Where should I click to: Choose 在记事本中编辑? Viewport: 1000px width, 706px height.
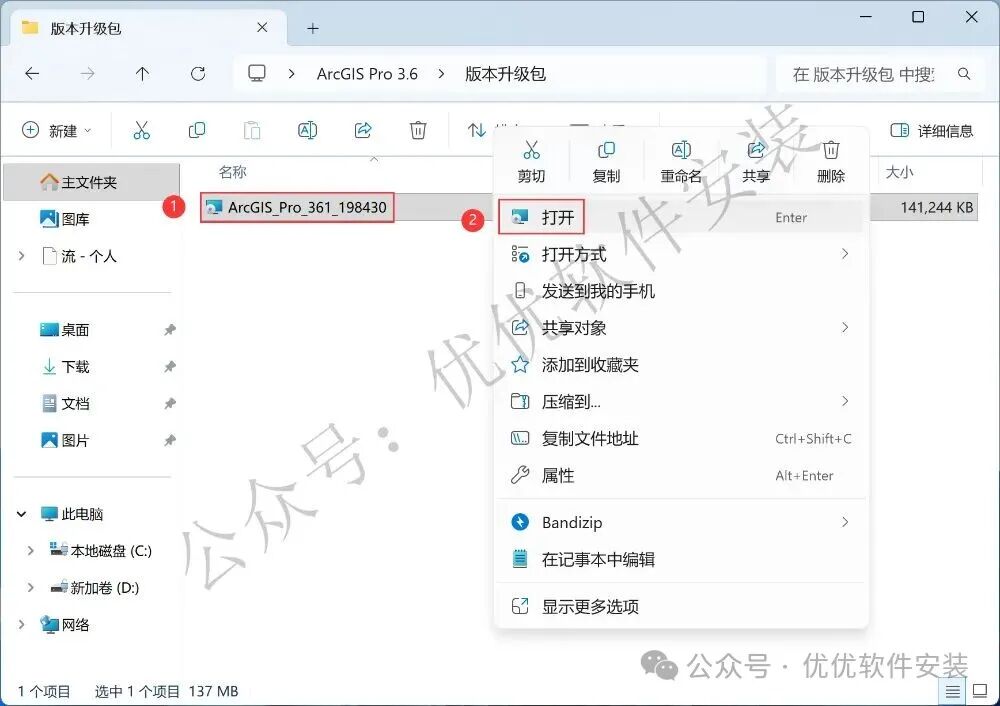tap(680, 559)
